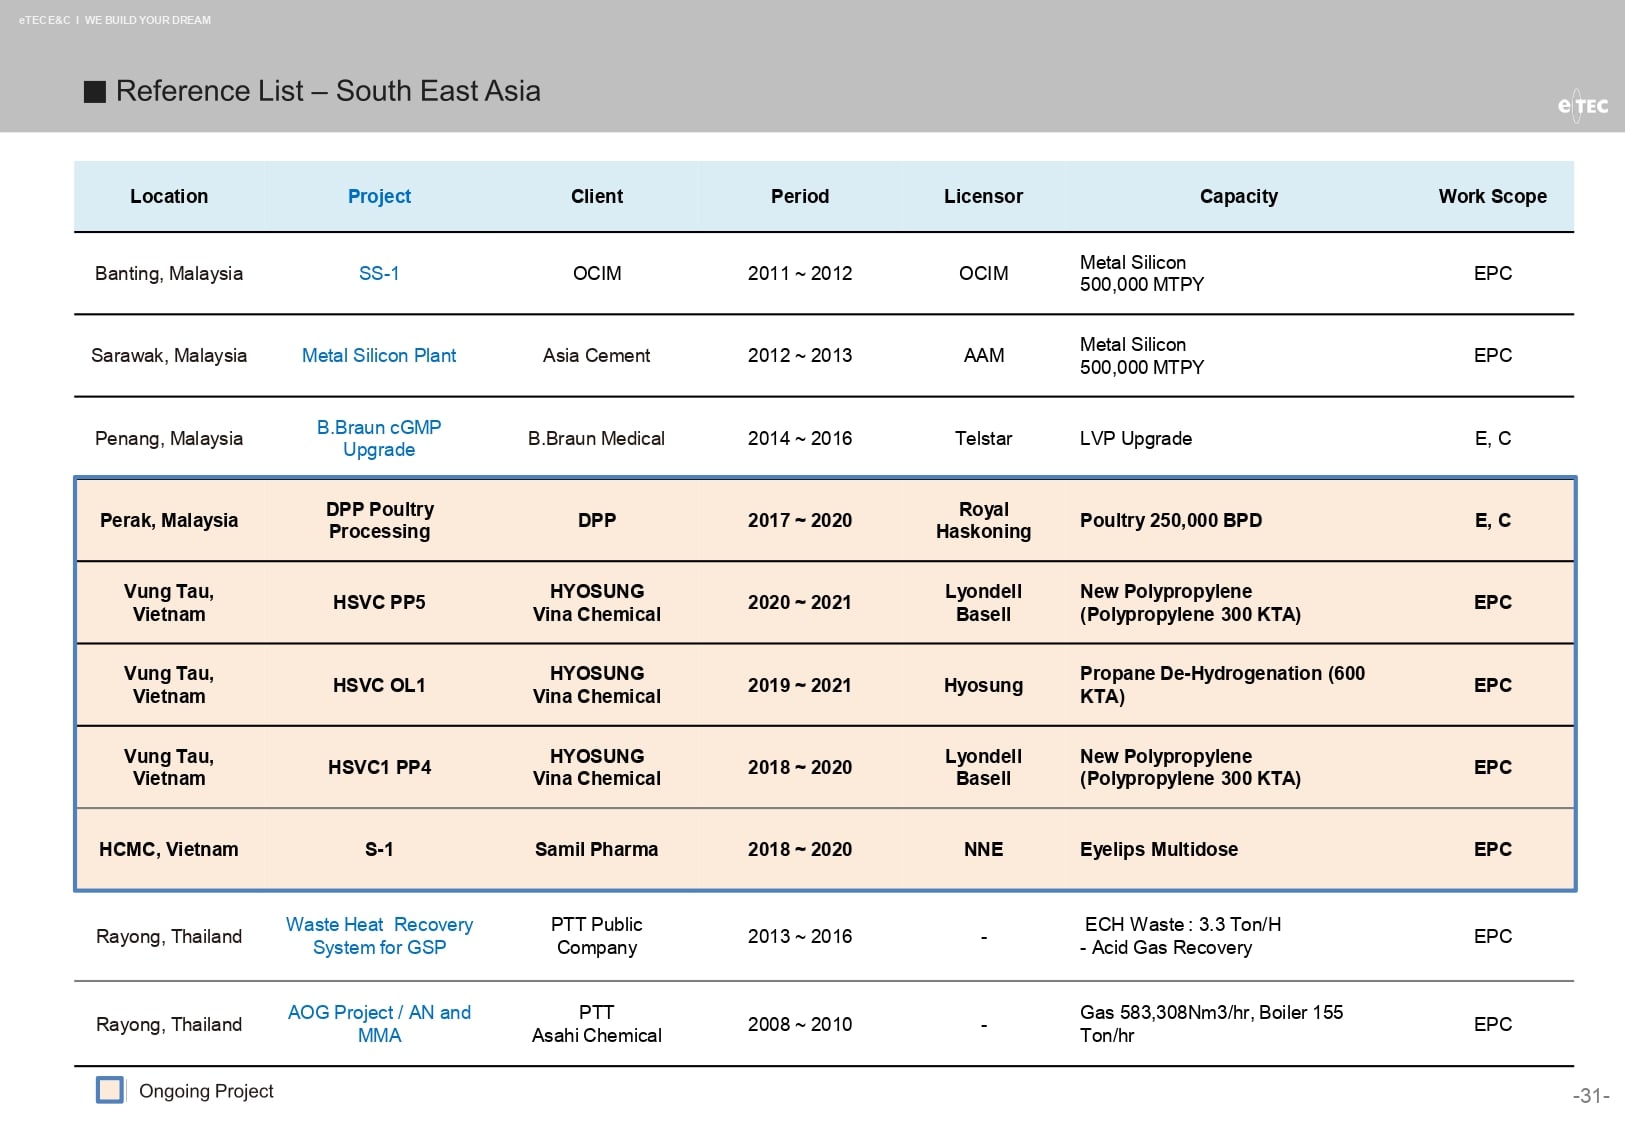
Task: Click the 2011 ~ 2012 period cell
Action: coord(800,273)
